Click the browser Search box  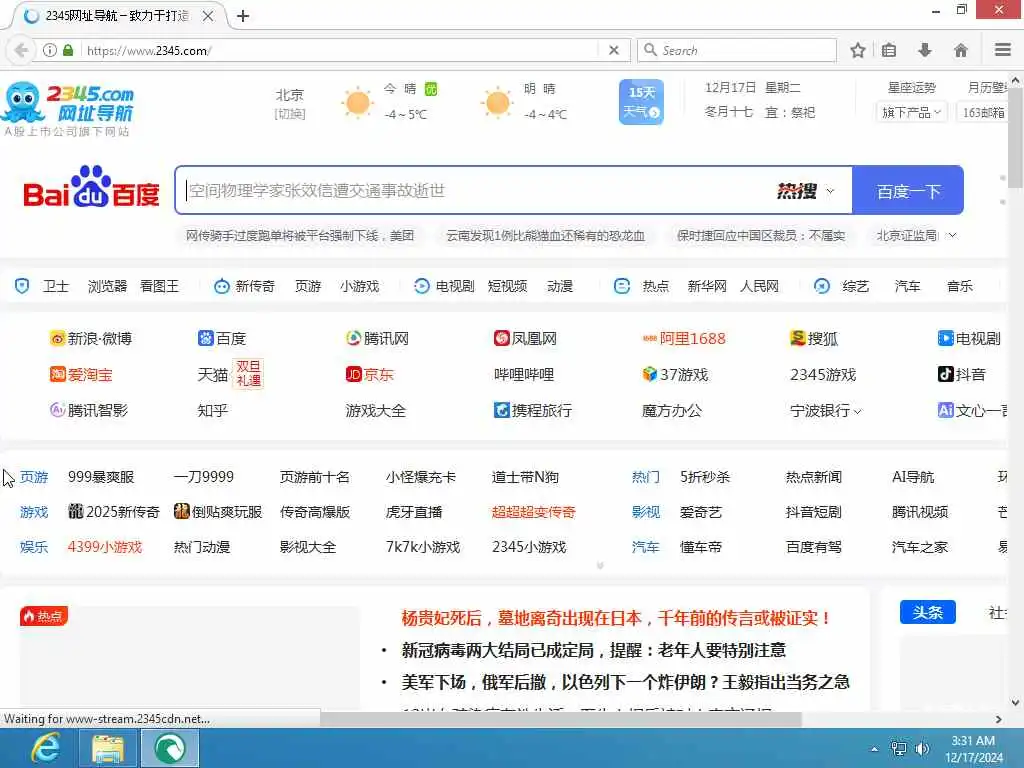click(737, 50)
